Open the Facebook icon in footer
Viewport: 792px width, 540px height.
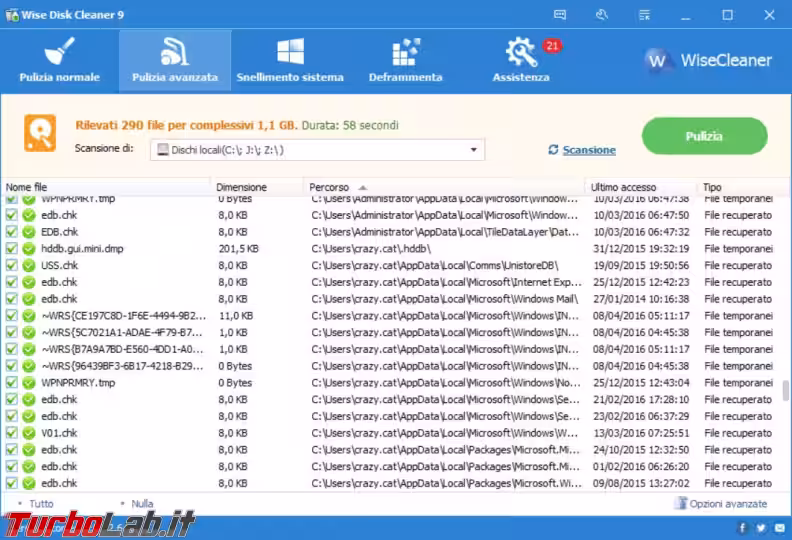pyautogui.click(x=742, y=528)
